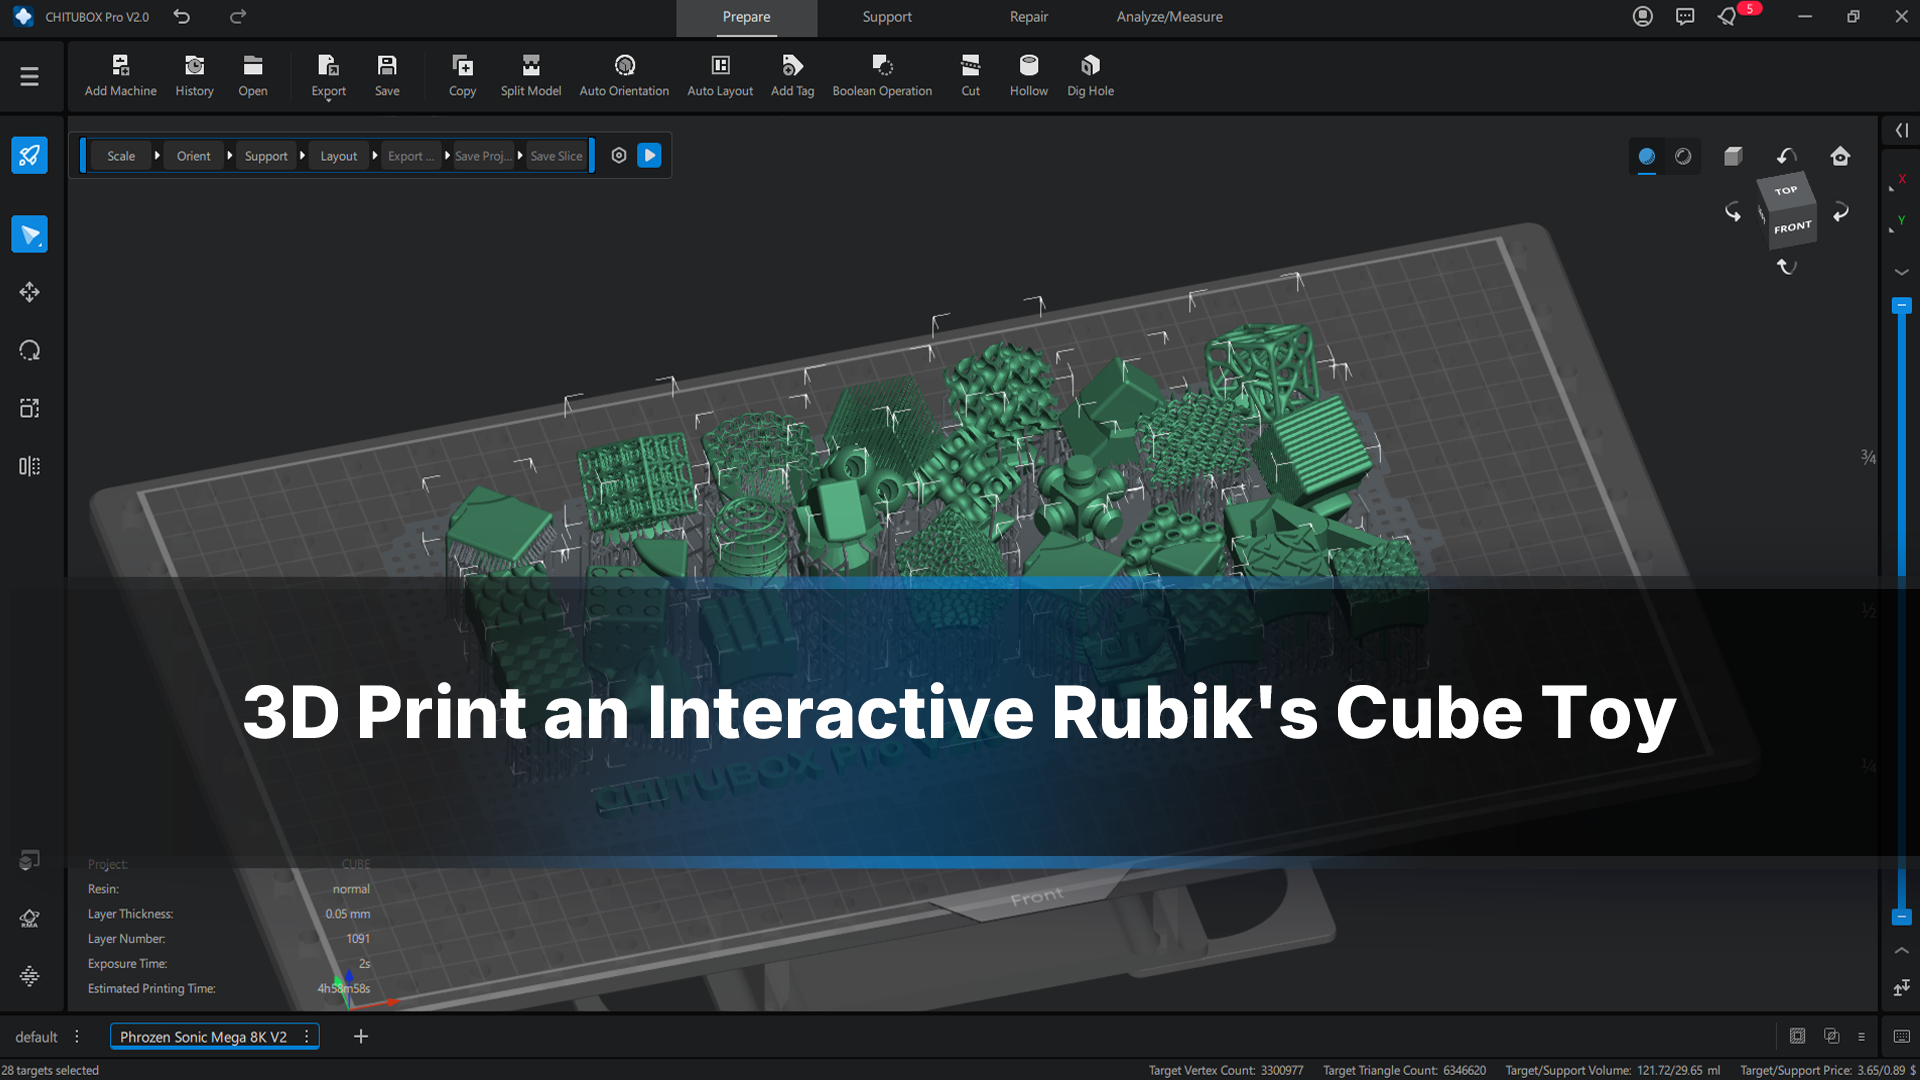Expand the right panel down chevron
The image size is (1920, 1080).
pyautogui.click(x=1901, y=272)
